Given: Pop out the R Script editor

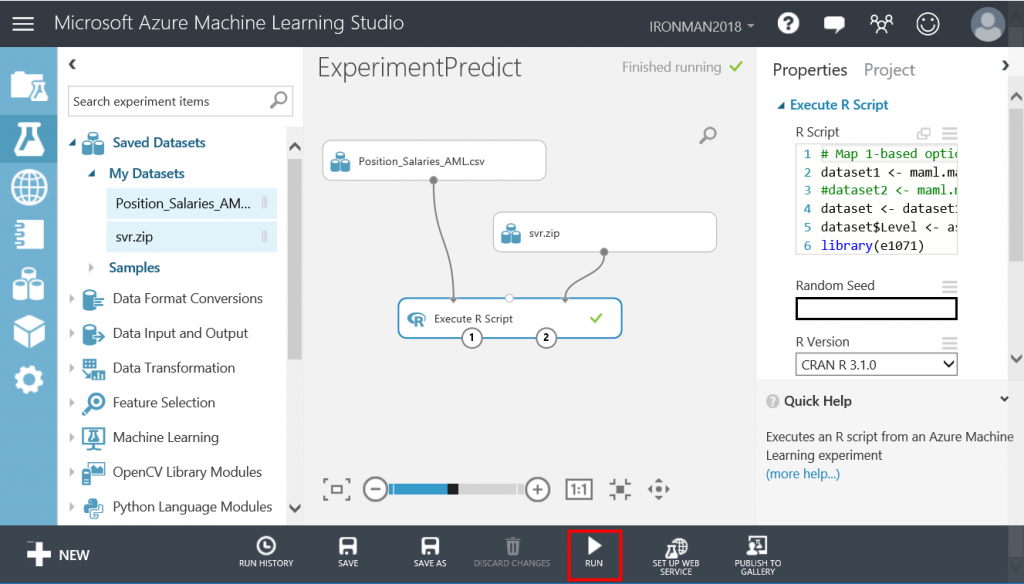Looking at the screenshot, I should [x=923, y=133].
